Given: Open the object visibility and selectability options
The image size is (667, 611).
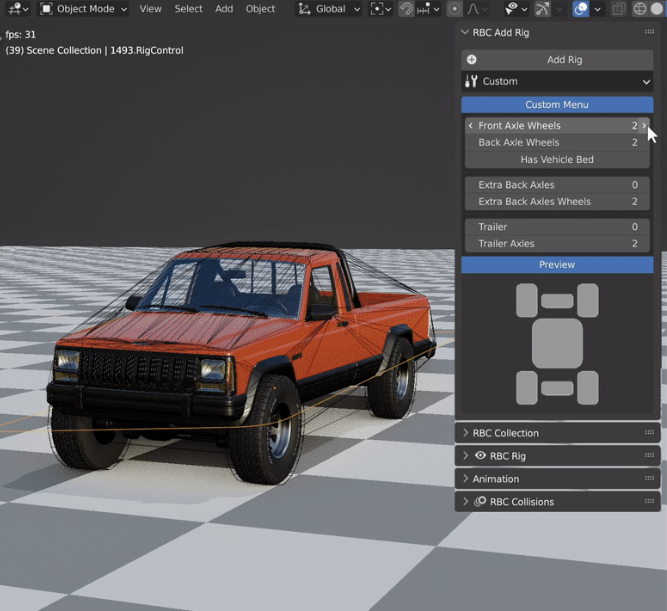Looking at the screenshot, I should (516, 9).
